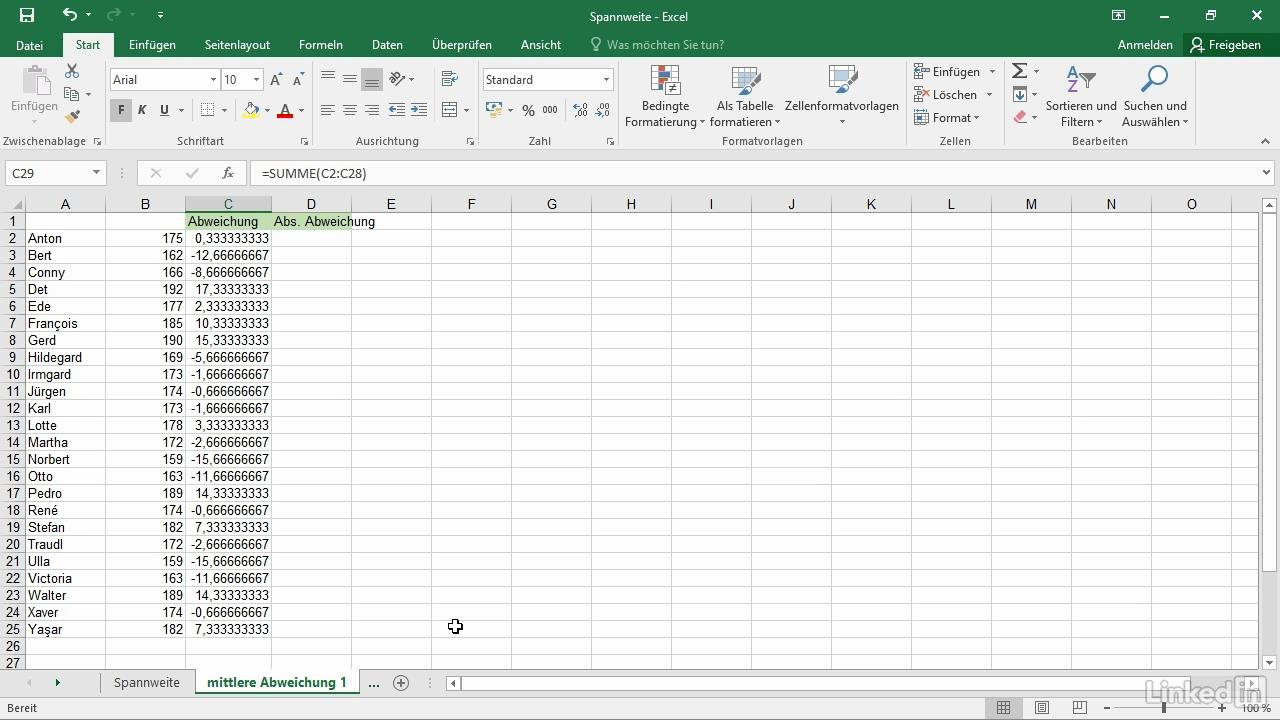
Task: Expand the Name Box dropdown
Action: pyautogui.click(x=96, y=173)
